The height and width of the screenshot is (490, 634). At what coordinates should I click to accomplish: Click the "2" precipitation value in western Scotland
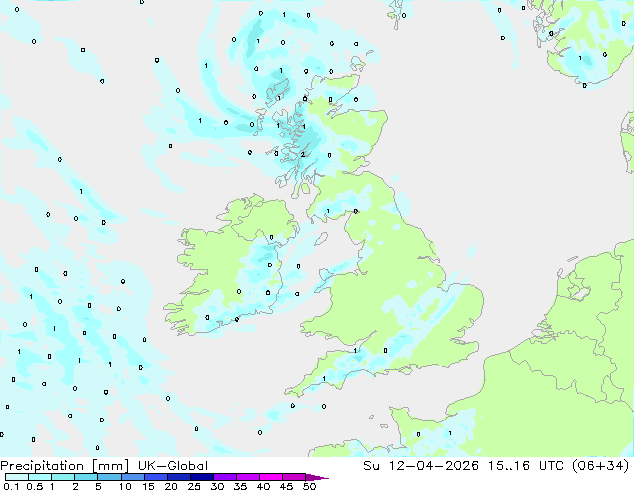tap(302, 154)
